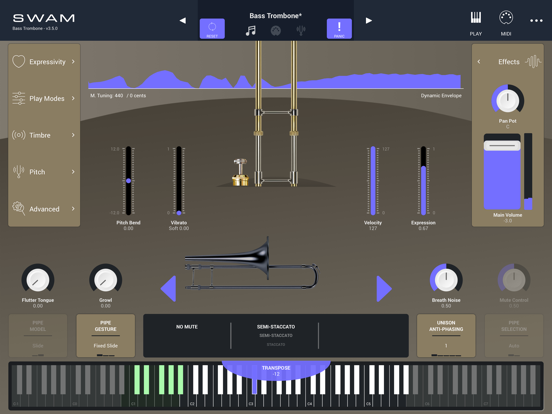Open the three-dots more menu
This screenshot has width=552, height=414.
point(536,21)
